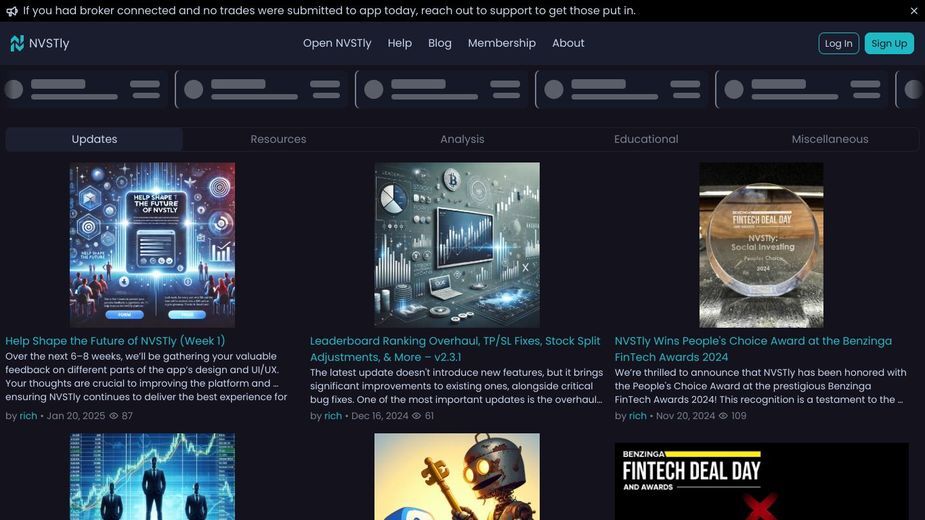
Task: Open Help Shape the Future of NVSTly article
Action: tap(115, 341)
